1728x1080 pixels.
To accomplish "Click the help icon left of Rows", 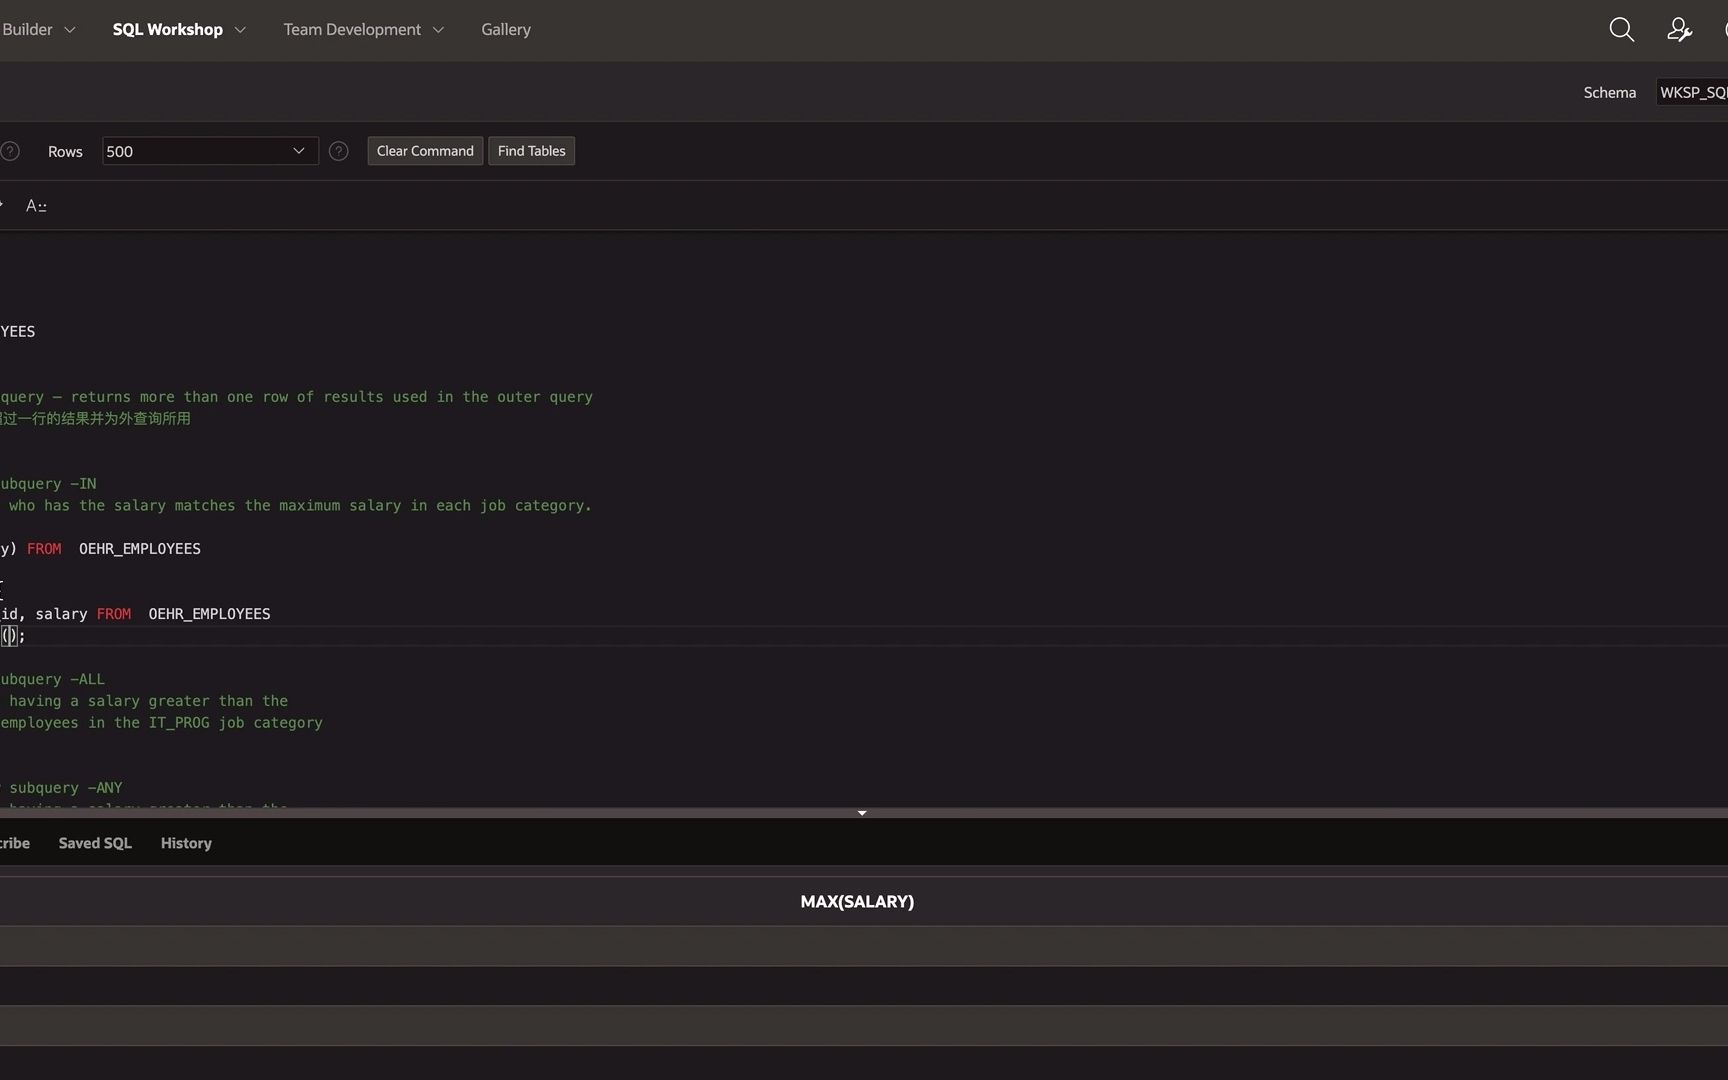I will (x=9, y=151).
